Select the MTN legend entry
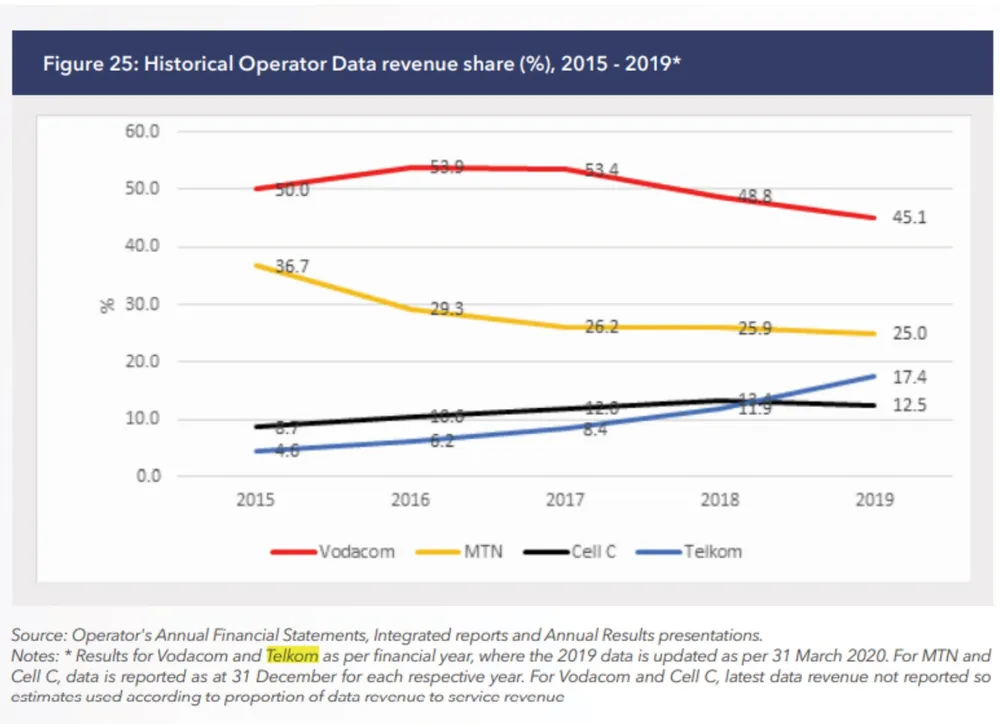Image resolution: width=1000 pixels, height=727 pixels. click(459, 552)
